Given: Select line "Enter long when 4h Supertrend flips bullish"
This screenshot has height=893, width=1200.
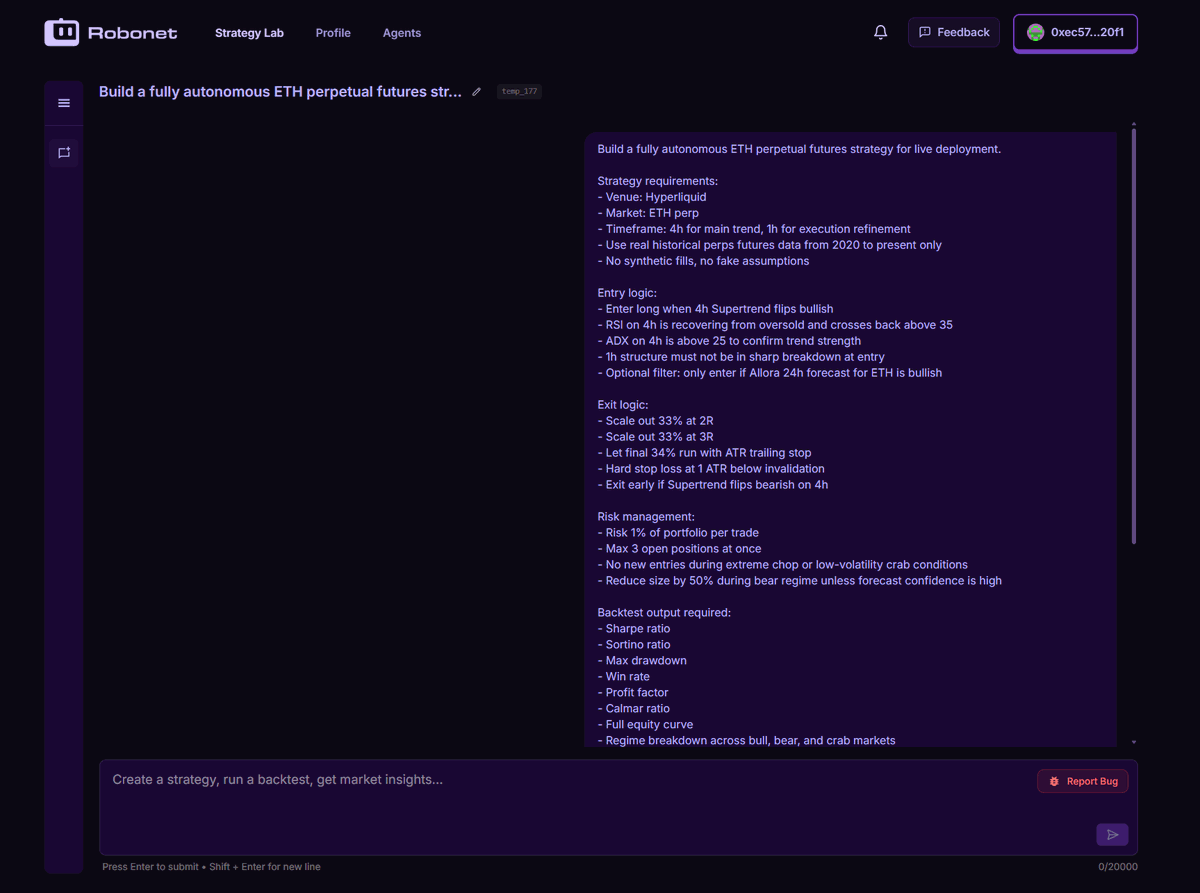Looking at the screenshot, I should [715, 309].
